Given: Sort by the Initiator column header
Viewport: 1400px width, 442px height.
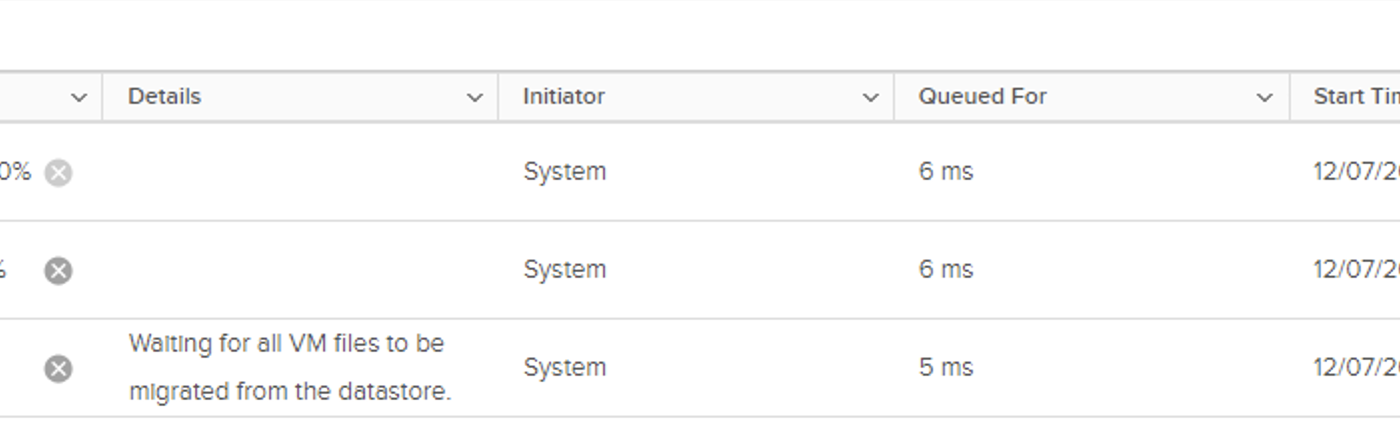Looking at the screenshot, I should (564, 97).
